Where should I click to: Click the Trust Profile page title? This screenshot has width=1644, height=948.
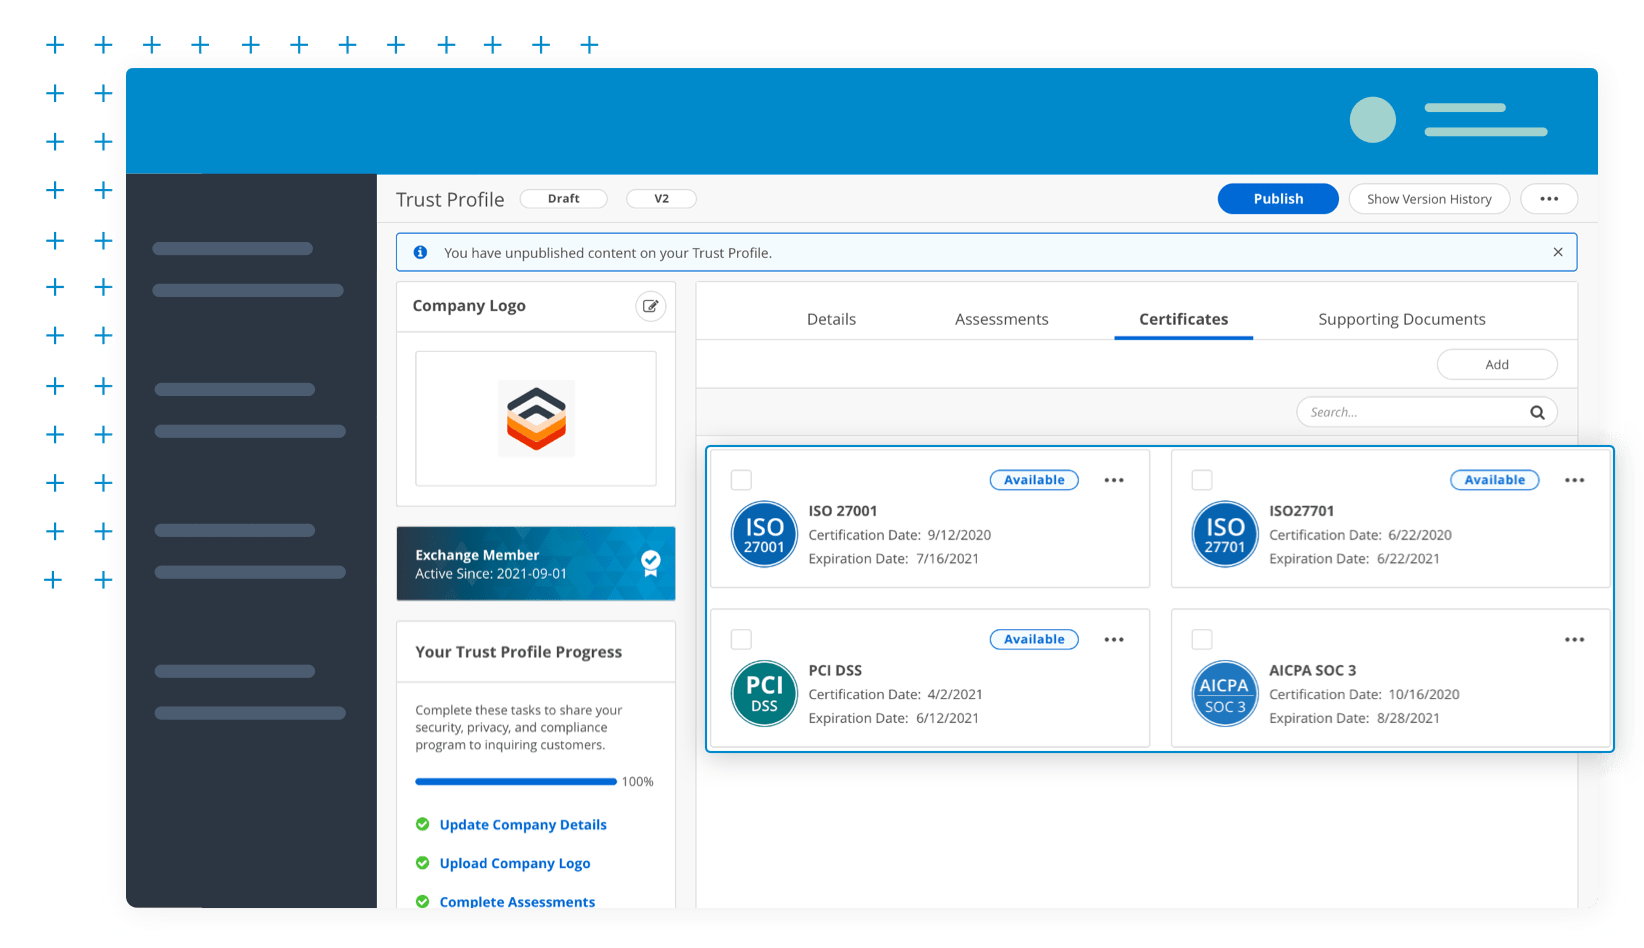click(x=450, y=200)
